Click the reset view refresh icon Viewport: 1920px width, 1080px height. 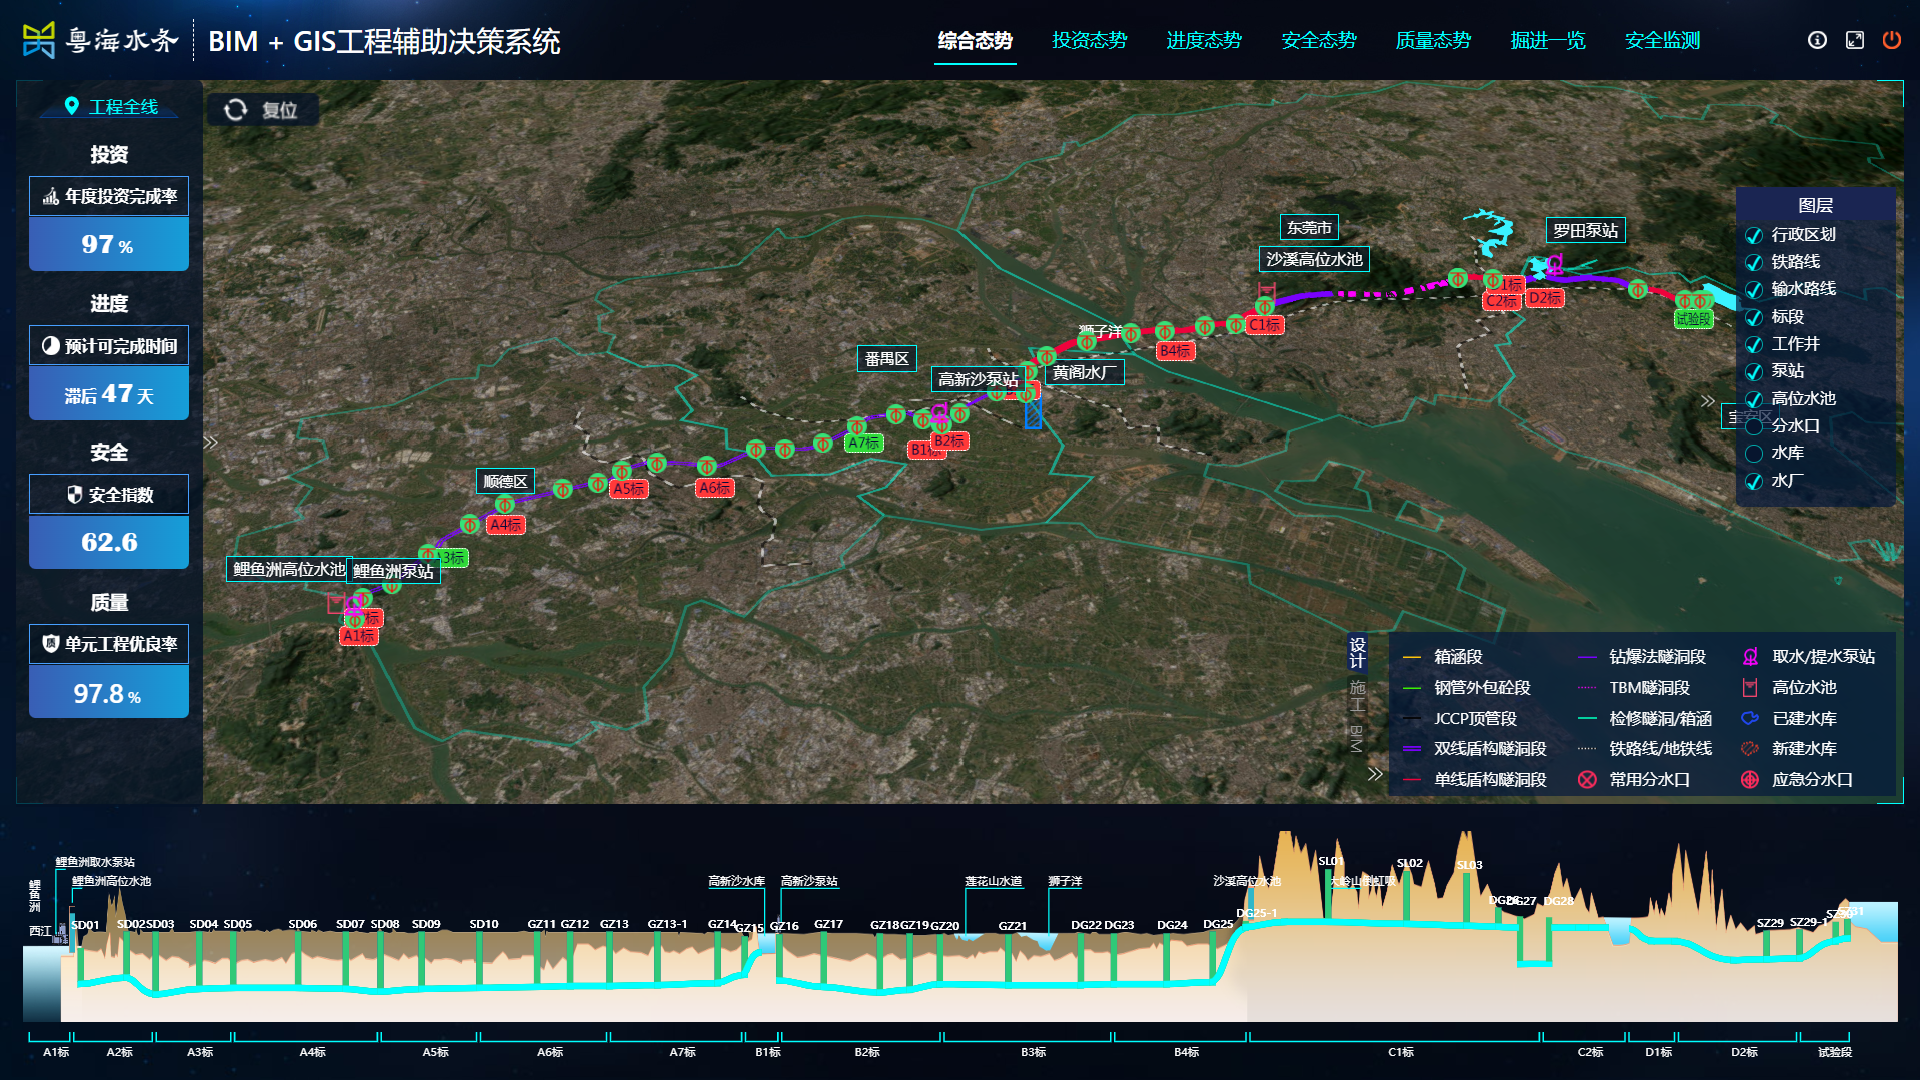point(236,110)
